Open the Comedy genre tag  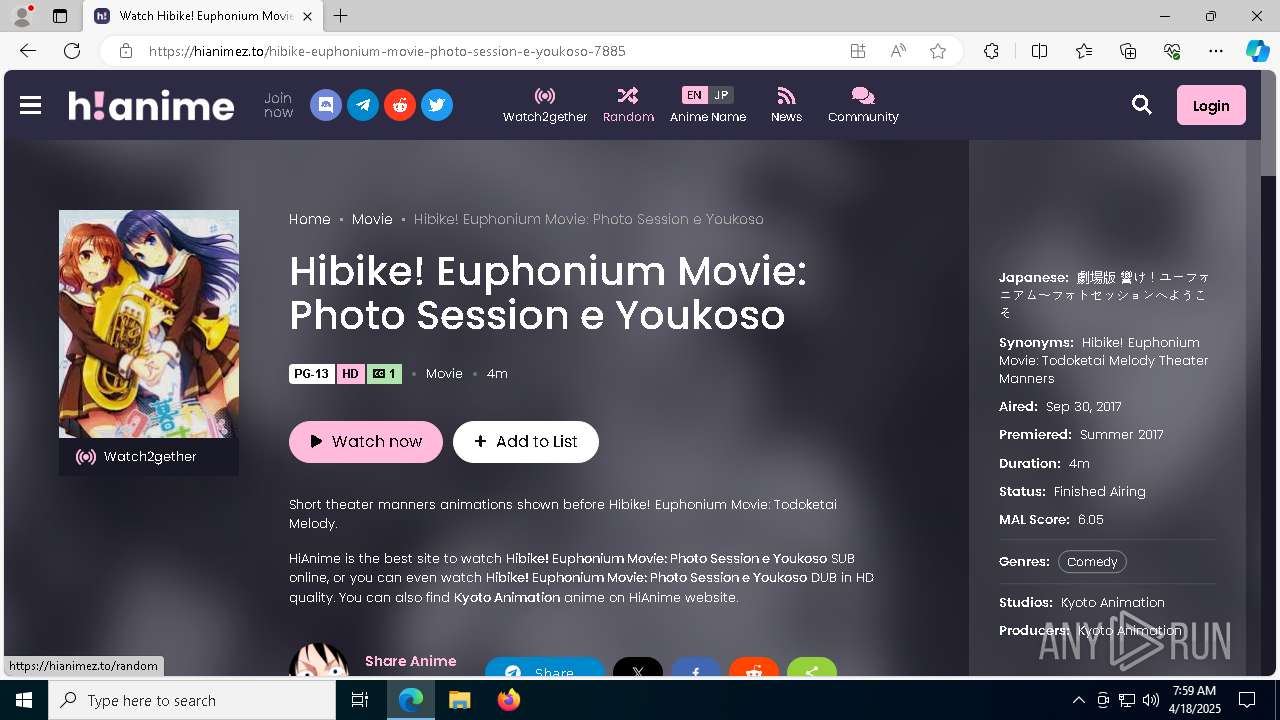point(1092,562)
